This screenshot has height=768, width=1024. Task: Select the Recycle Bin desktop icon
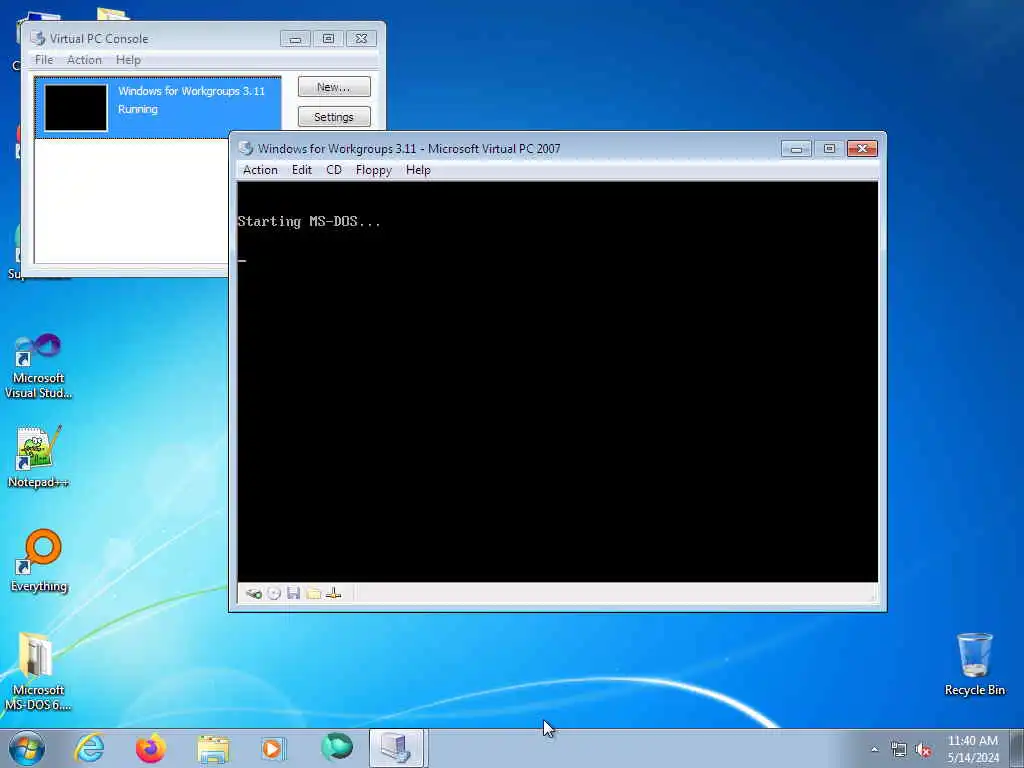point(974,664)
